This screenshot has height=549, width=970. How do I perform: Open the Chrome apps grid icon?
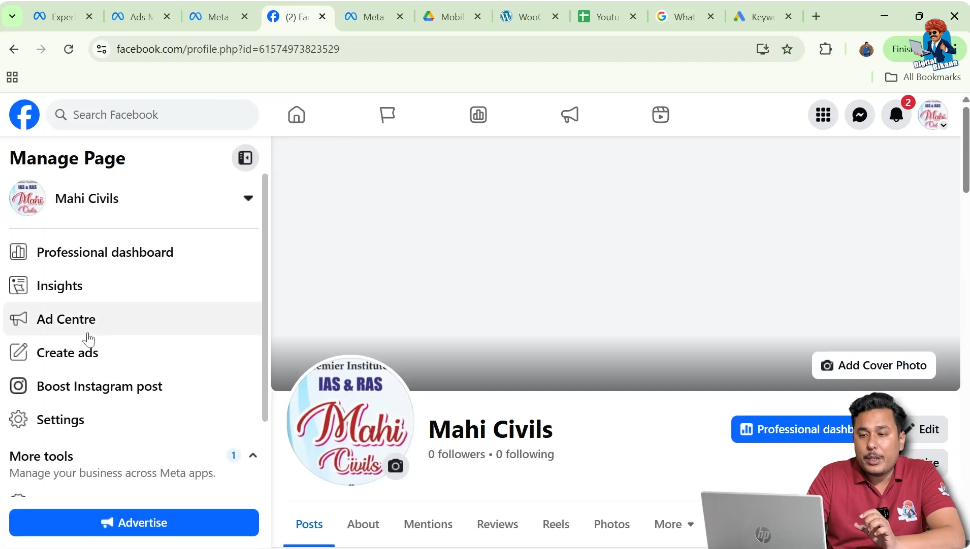click(12, 77)
